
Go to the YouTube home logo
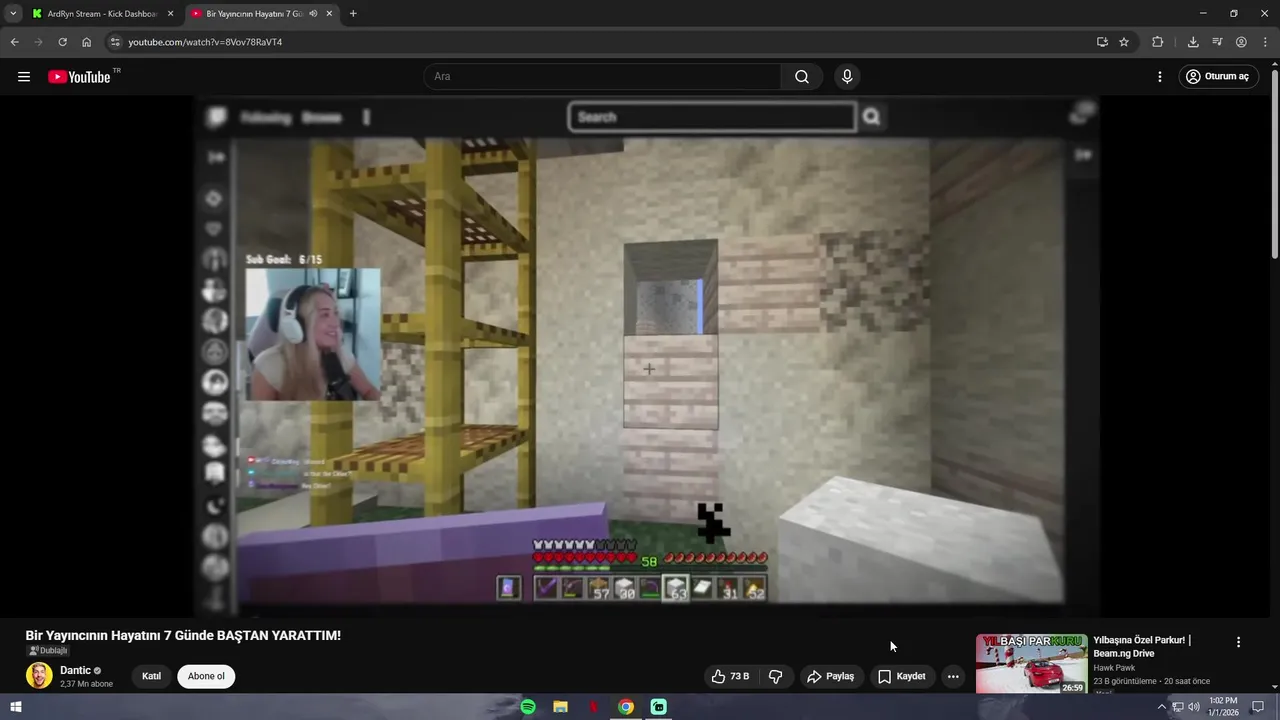[x=79, y=77]
